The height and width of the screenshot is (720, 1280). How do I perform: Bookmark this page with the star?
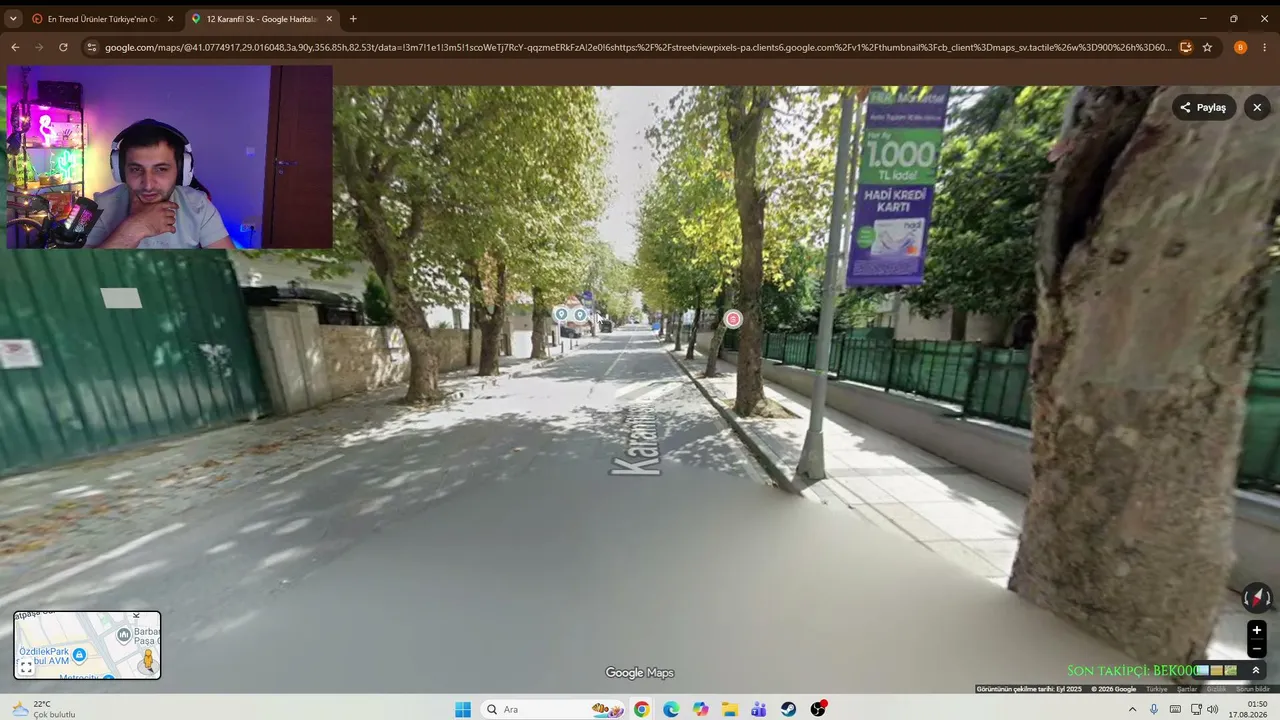click(1207, 47)
